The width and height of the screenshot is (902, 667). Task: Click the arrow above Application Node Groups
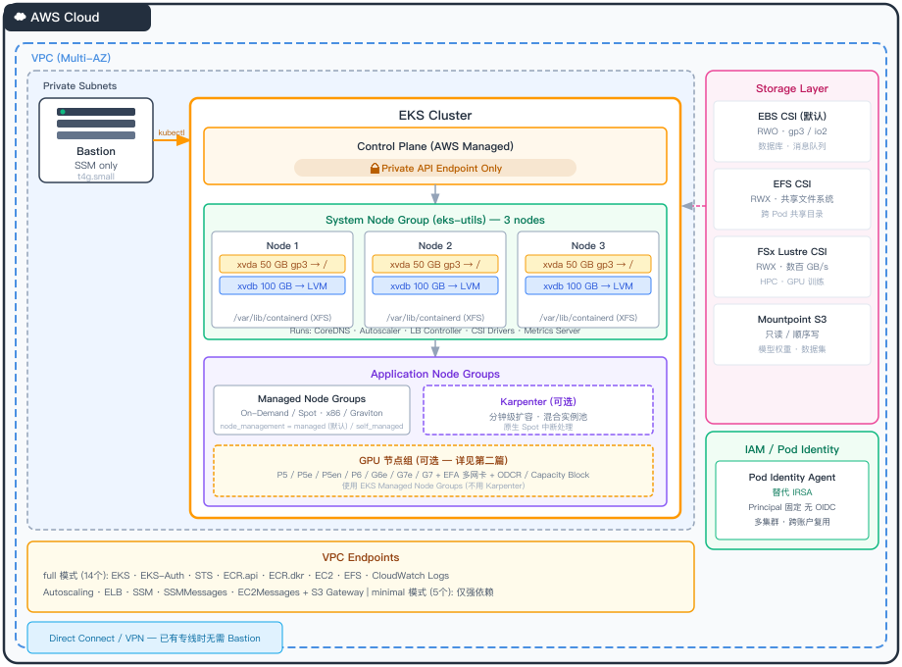435,348
